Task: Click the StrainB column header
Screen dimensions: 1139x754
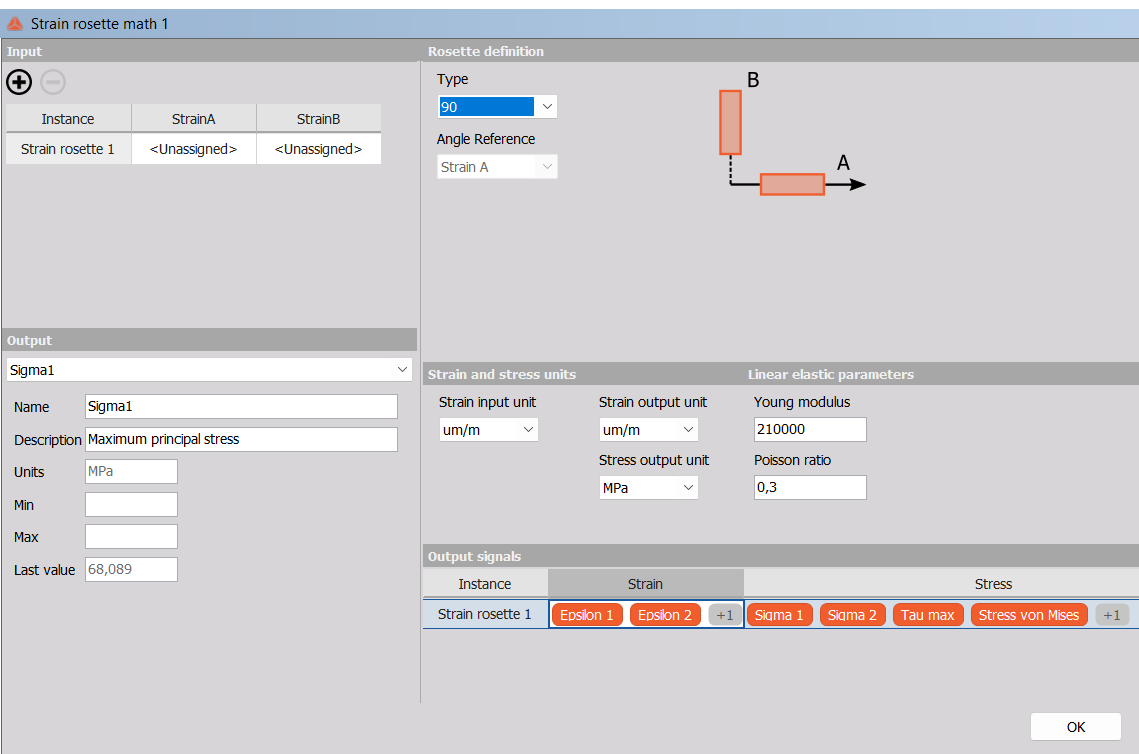Action: tap(318, 119)
